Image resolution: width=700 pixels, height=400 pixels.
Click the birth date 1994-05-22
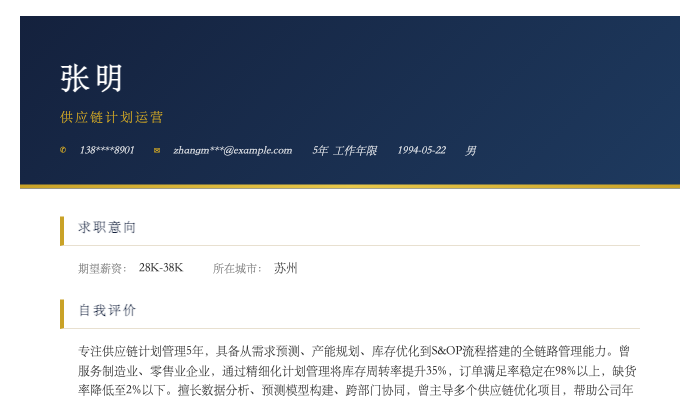tap(421, 150)
